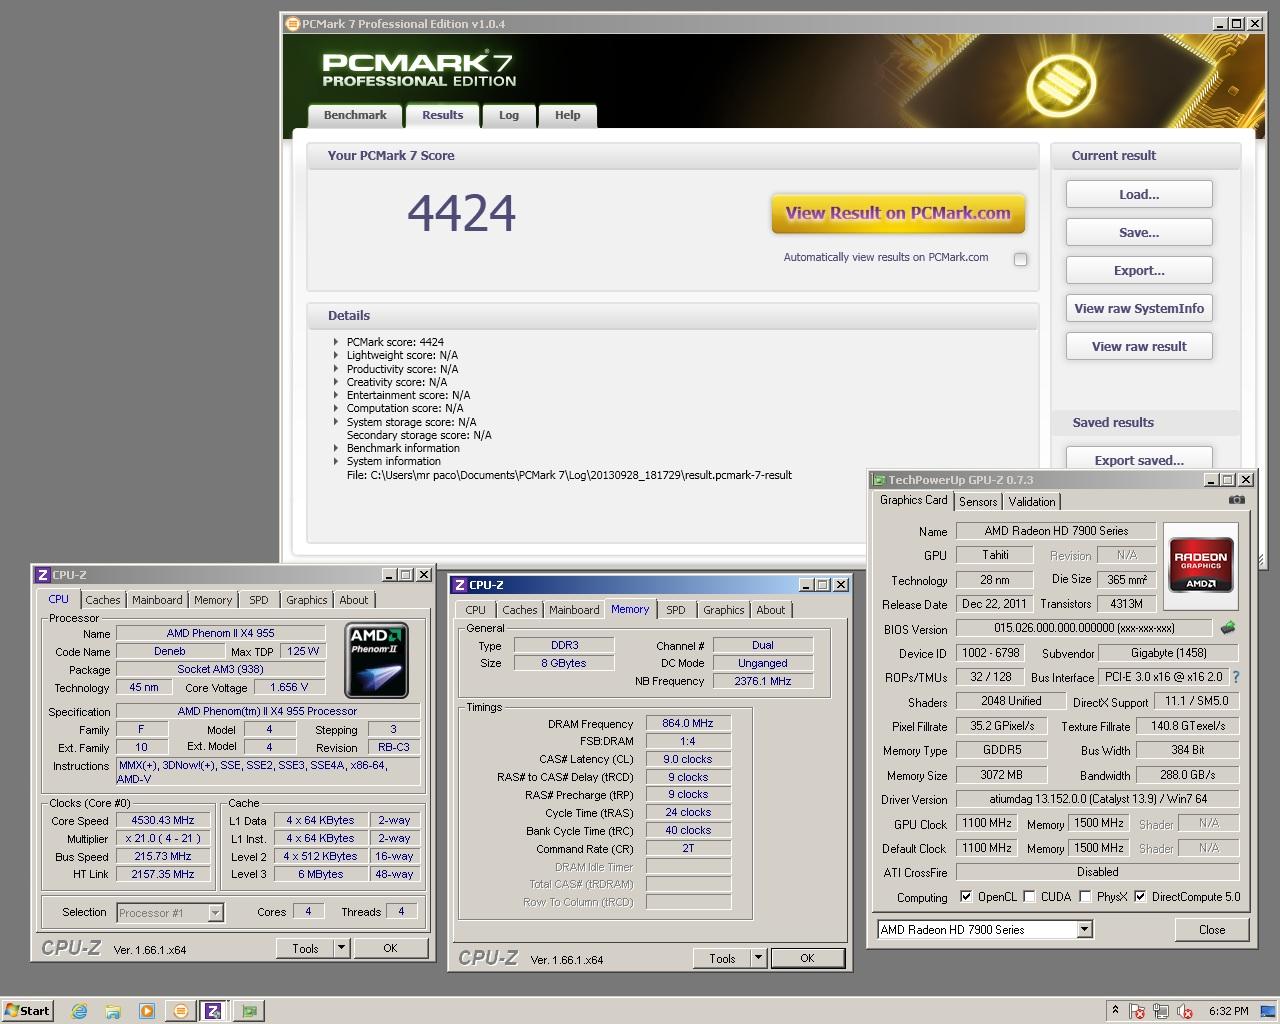Viewport: 1280px width, 1024px height.
Task: Click the Tools button in left CPU-Z window
Action: [x=306, y=948]
